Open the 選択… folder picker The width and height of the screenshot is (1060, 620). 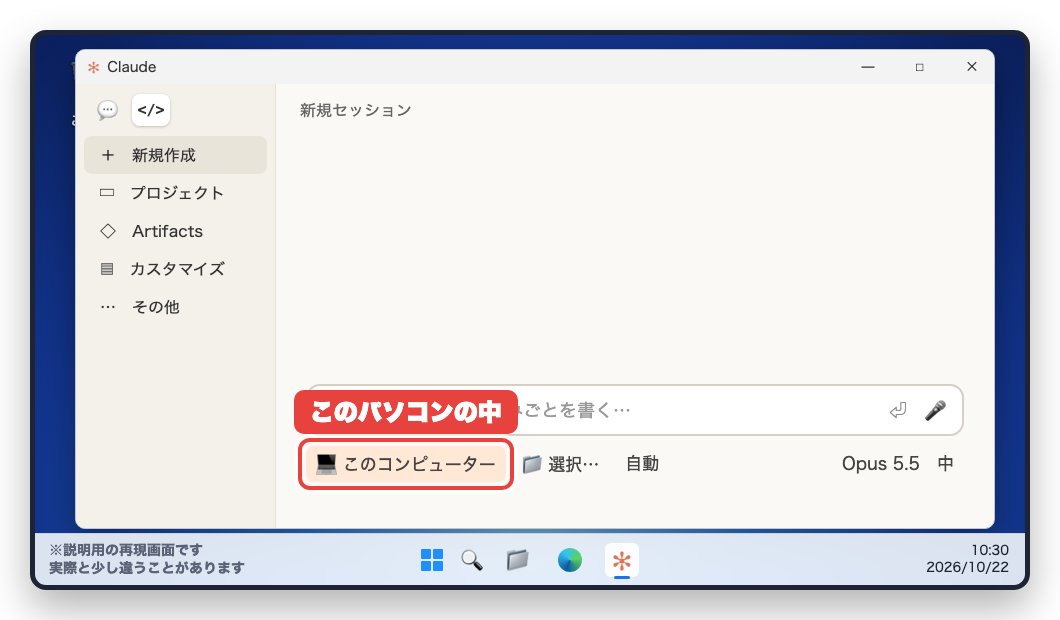pos(560,464)
